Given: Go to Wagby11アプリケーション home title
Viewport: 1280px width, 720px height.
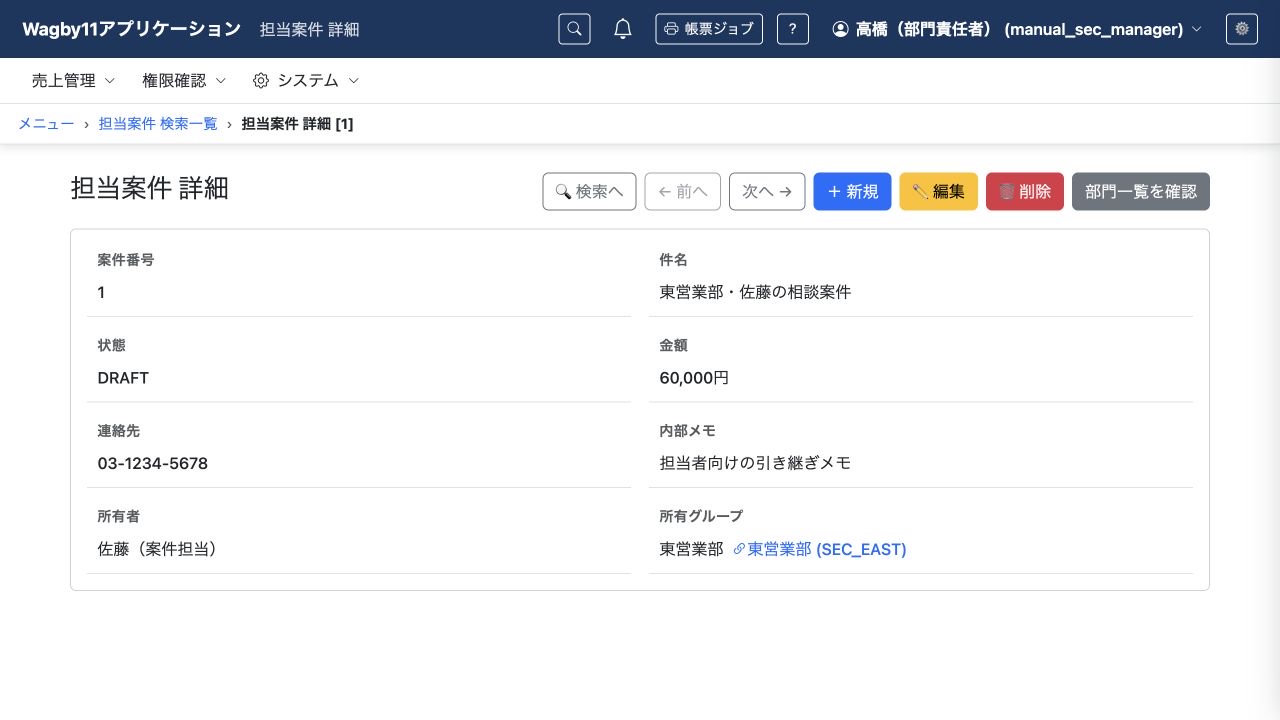Looking at the screenshot, I should click(131, 29).
